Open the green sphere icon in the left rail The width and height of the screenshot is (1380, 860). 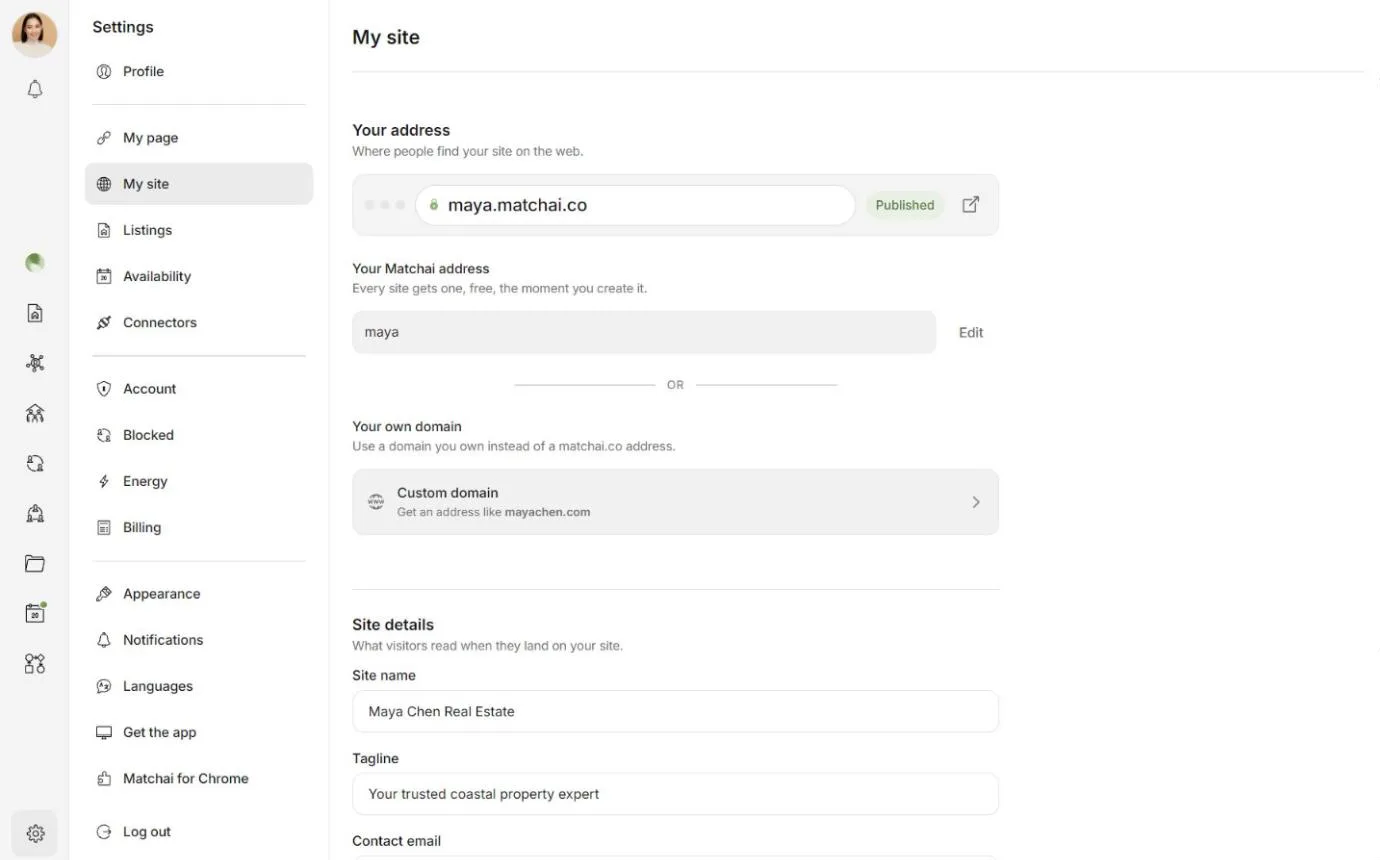click(35, 263)
